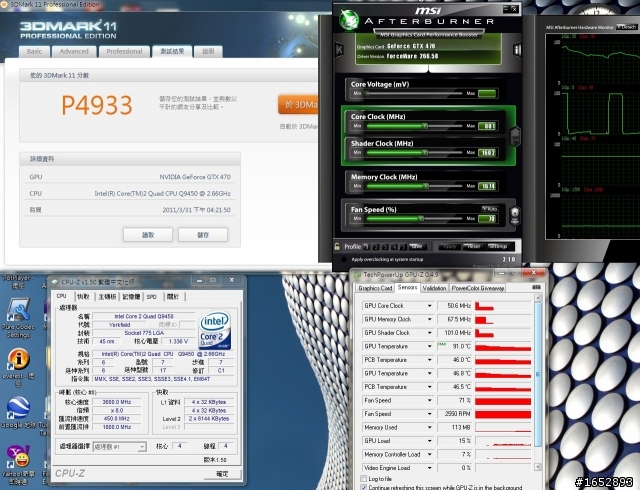This screenshot has height=490, width=640.
Task: Expand the Video Engine Load sensor dropdown
Action: click(x=429, y=468)
